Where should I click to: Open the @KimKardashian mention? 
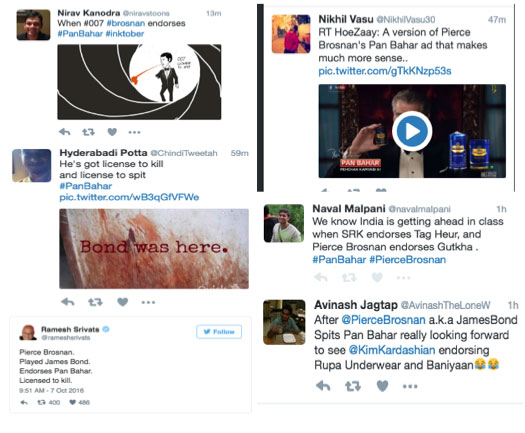coord(392,350)
